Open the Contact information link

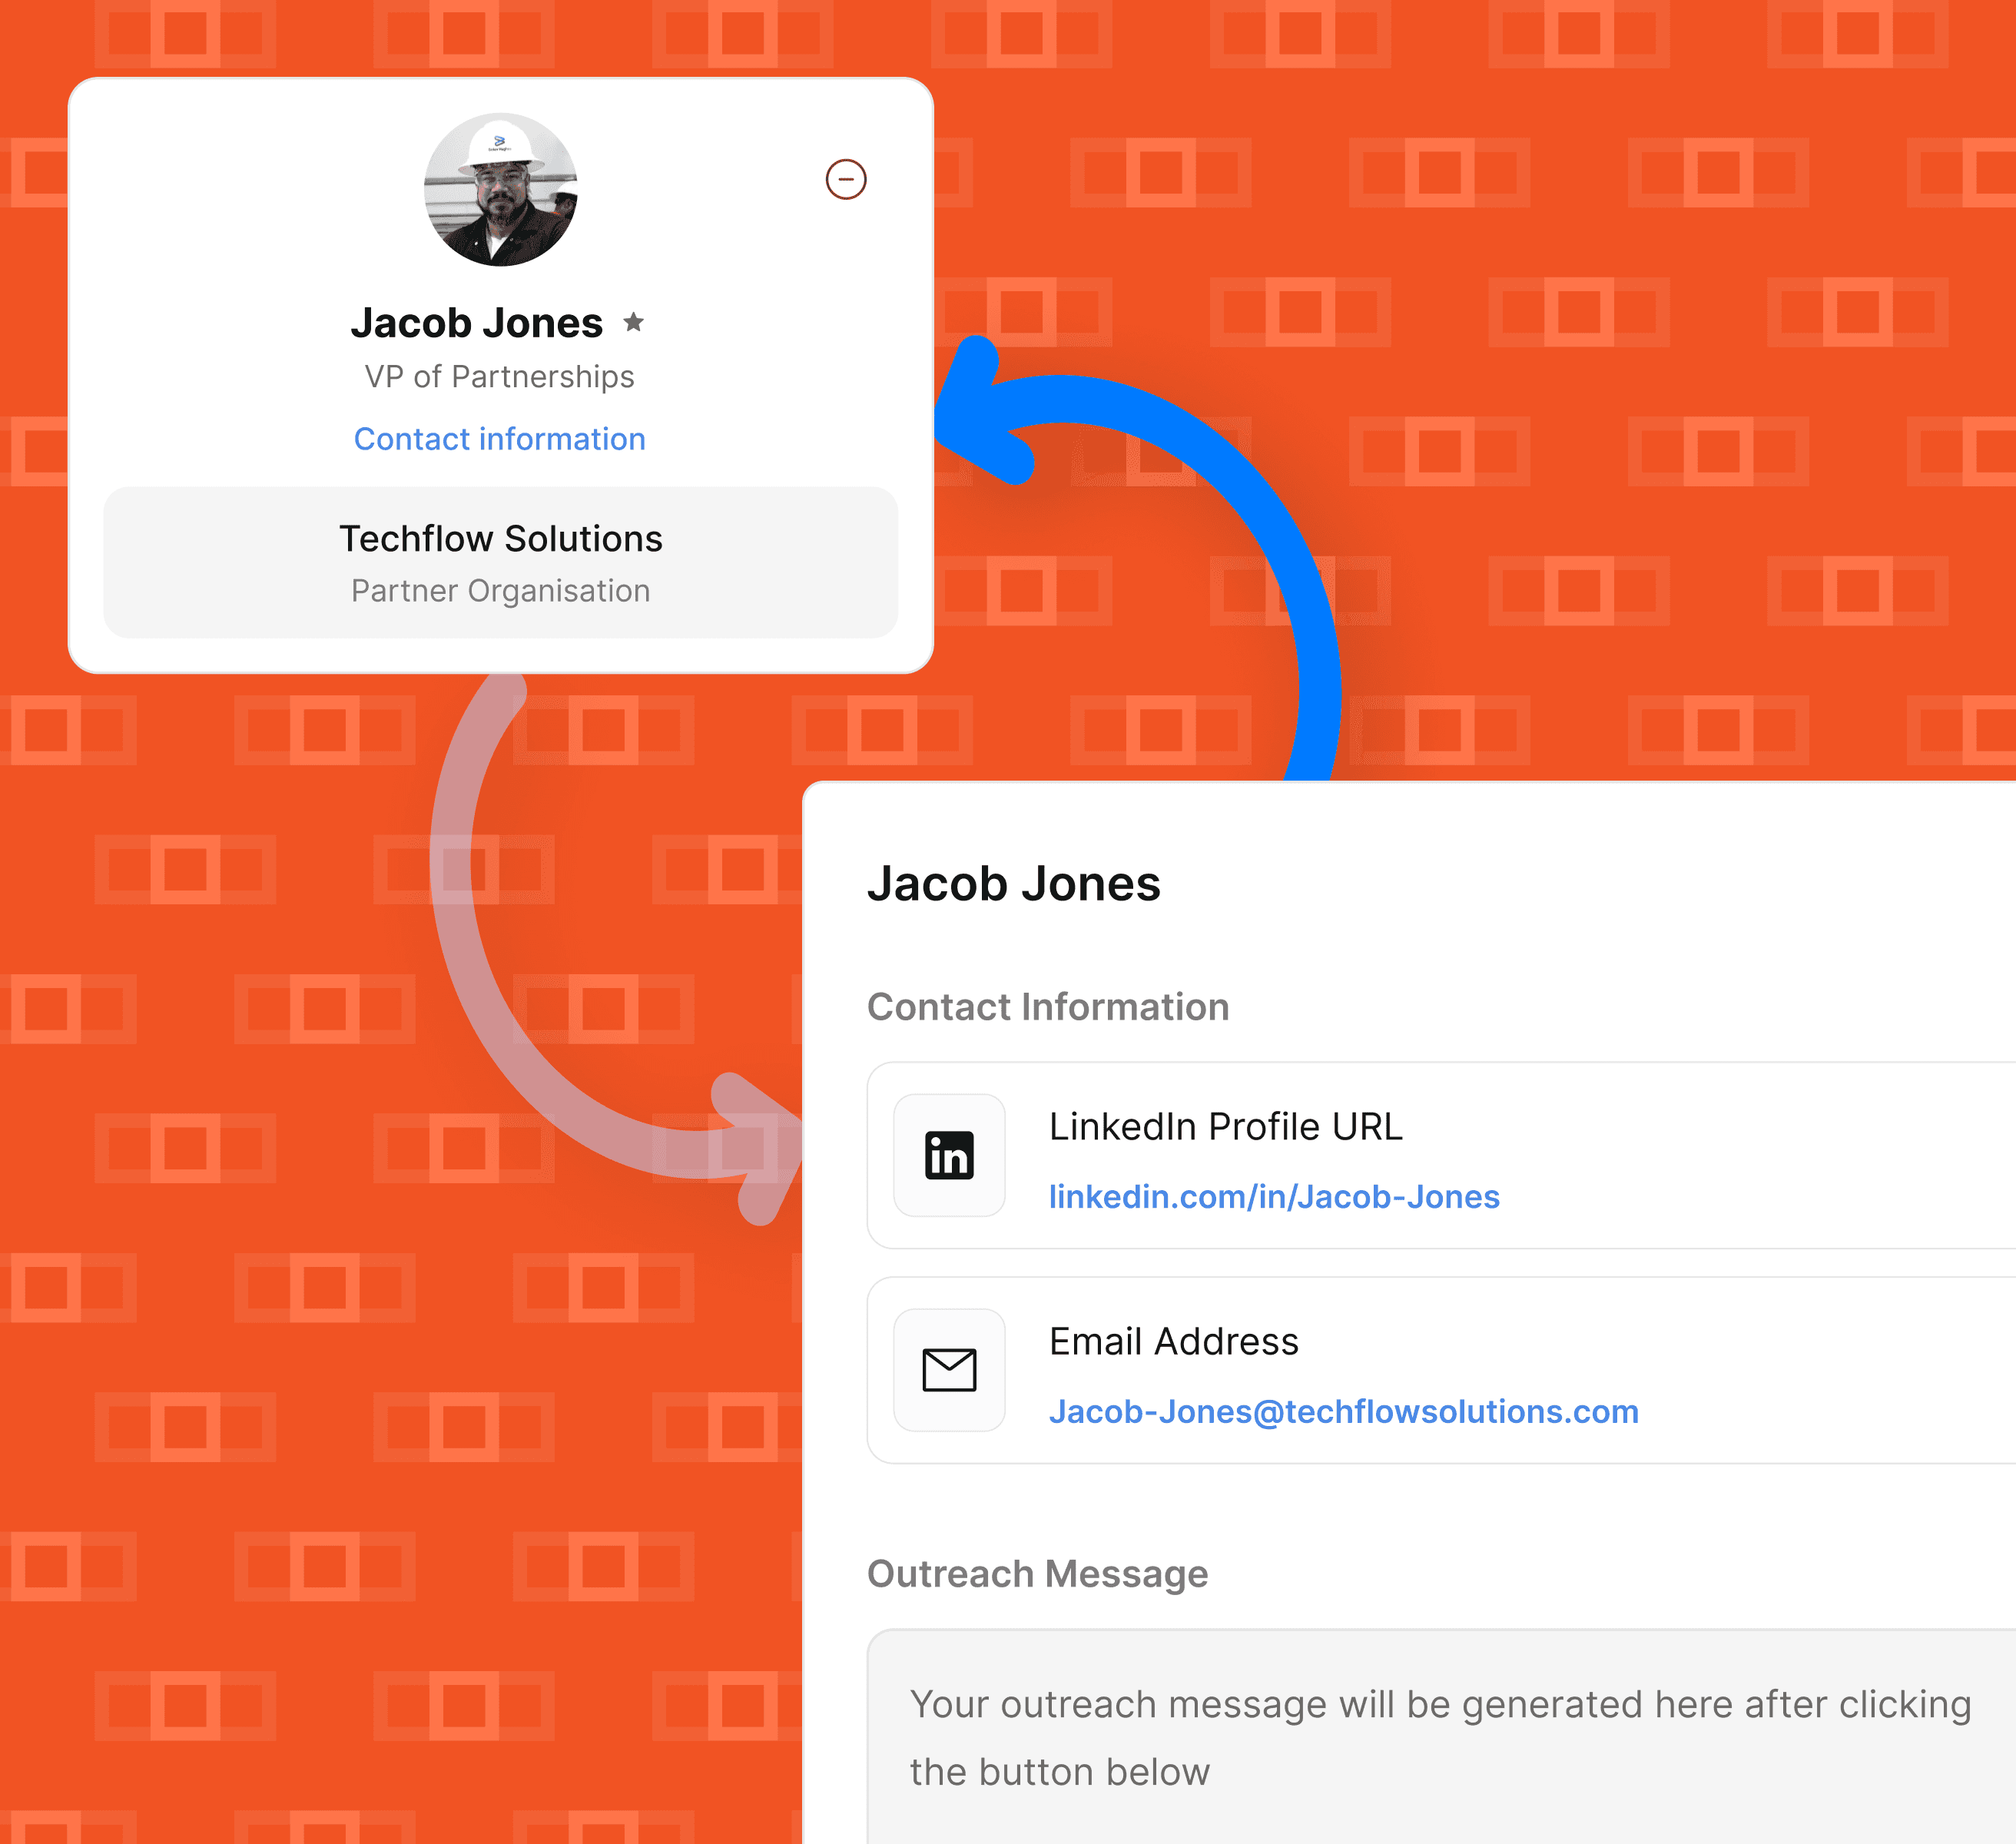tap(499, 439)
